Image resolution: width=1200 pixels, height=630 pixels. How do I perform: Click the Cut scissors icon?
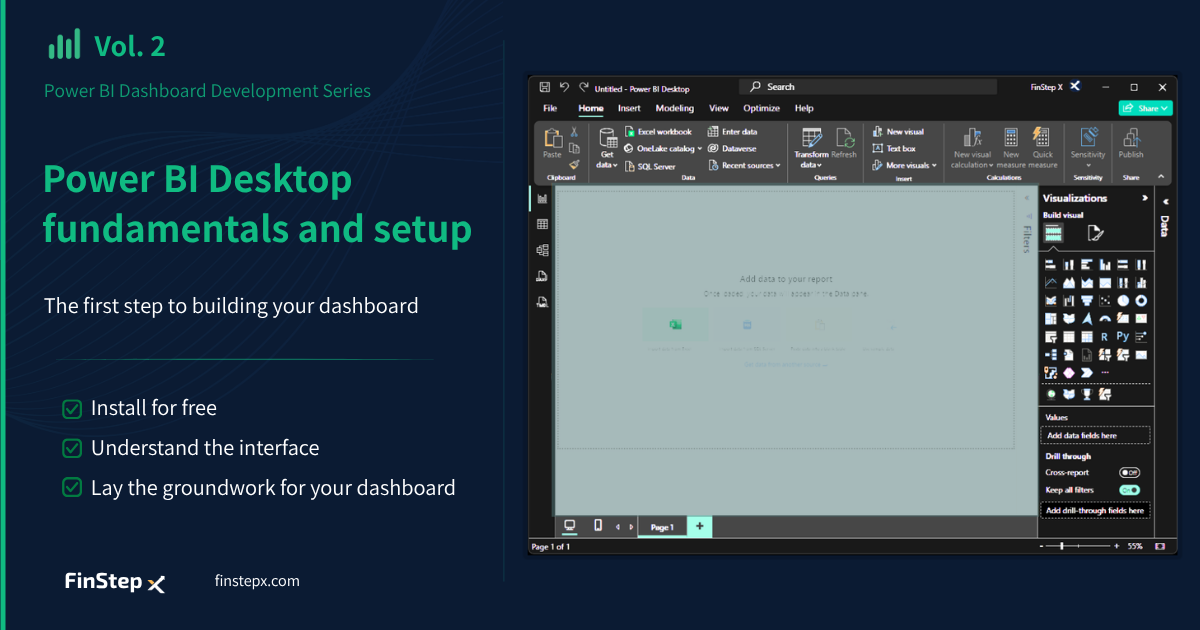[x=574, y=132]
